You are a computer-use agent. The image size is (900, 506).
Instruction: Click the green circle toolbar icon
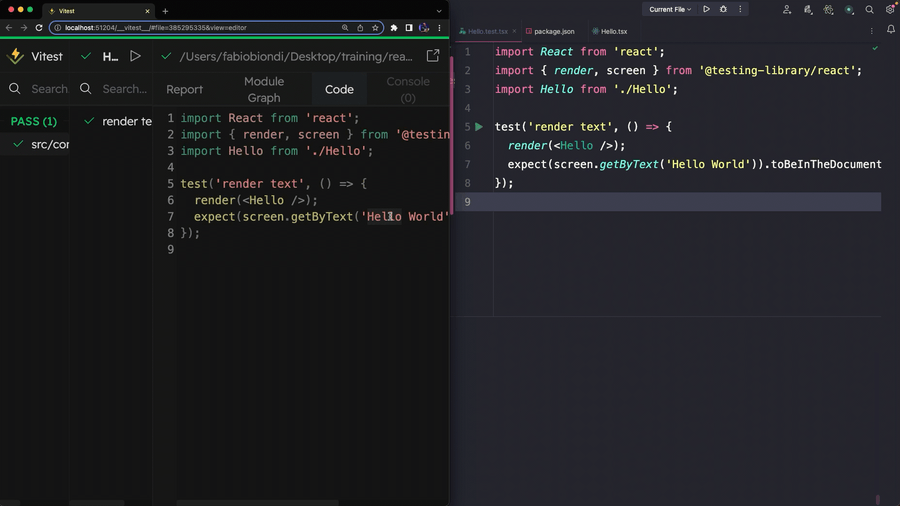coord(849,9)
